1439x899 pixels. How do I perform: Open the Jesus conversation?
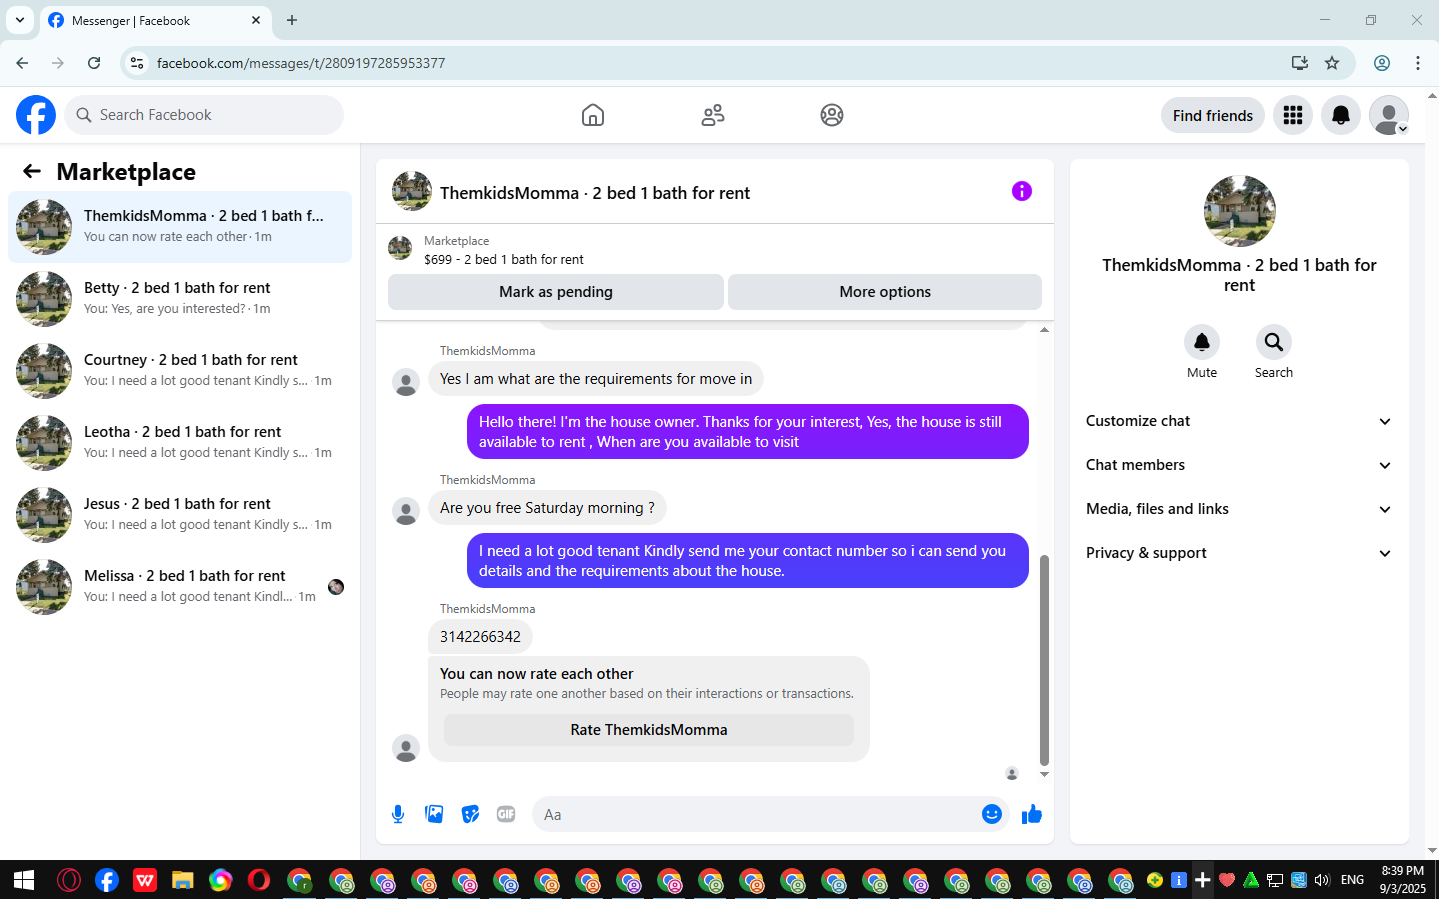(x=180, y=515)
